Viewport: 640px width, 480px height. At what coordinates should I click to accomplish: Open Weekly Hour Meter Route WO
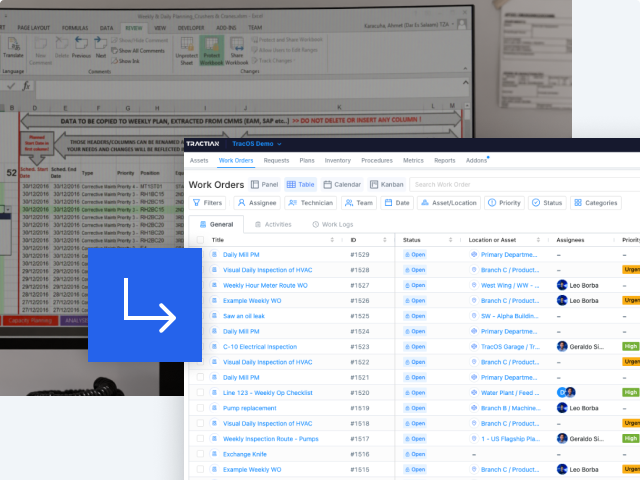(265, 285)
